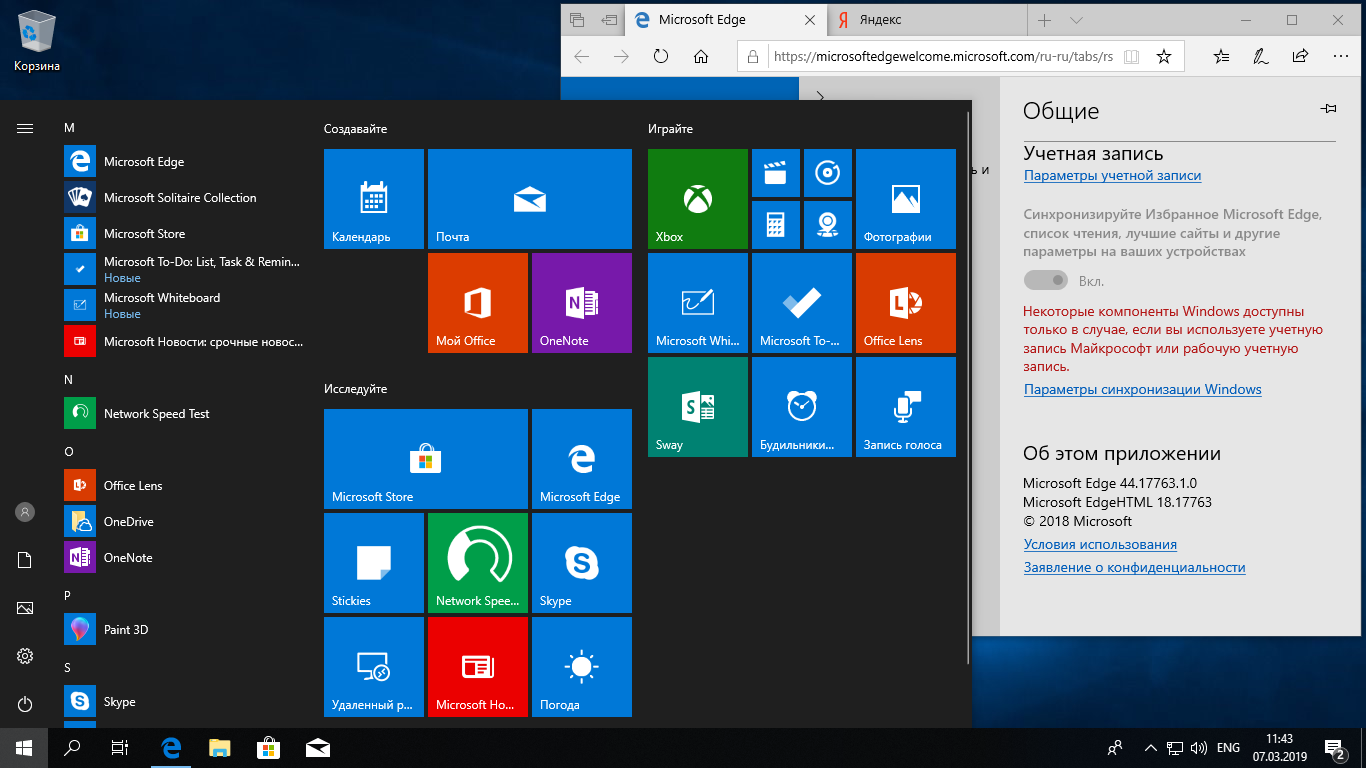The image size is (1366, 768).
Task: Open the Будильники alarms tile
Action: (802, 407)
